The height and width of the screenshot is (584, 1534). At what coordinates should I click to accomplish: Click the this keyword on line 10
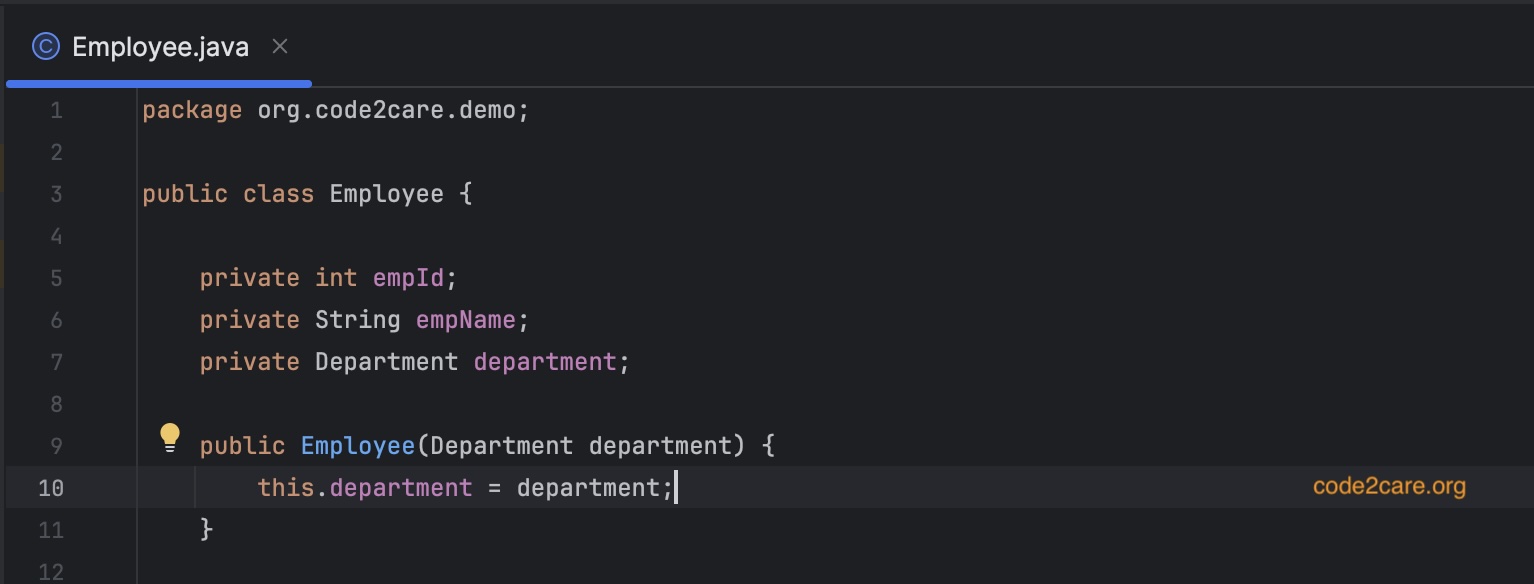click(285, 488)
